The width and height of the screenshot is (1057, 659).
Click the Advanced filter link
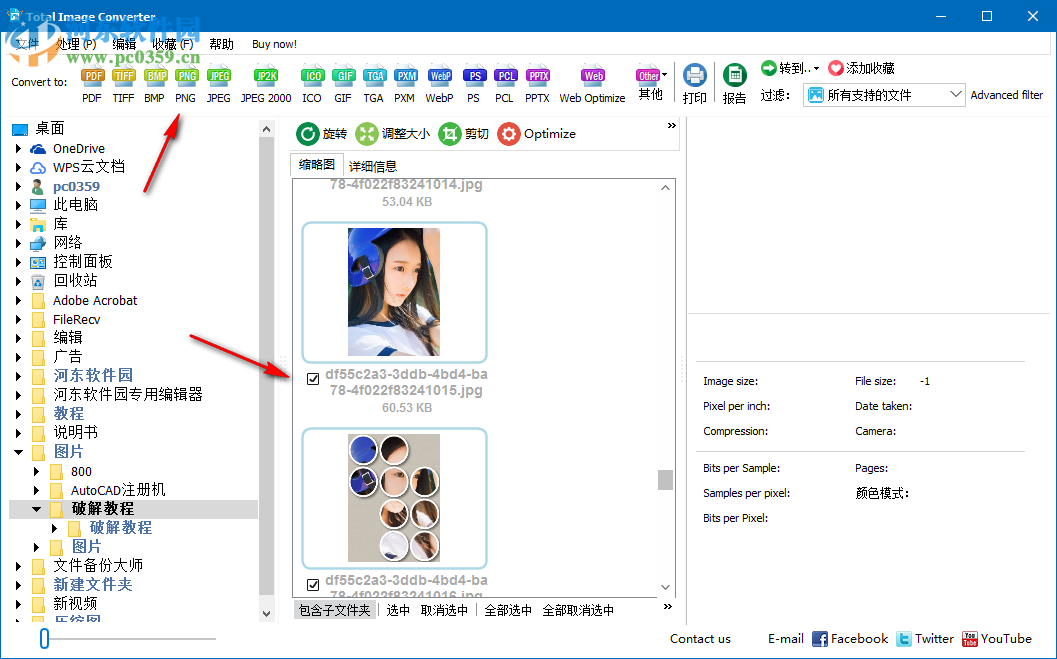(x=1006, y=94)
